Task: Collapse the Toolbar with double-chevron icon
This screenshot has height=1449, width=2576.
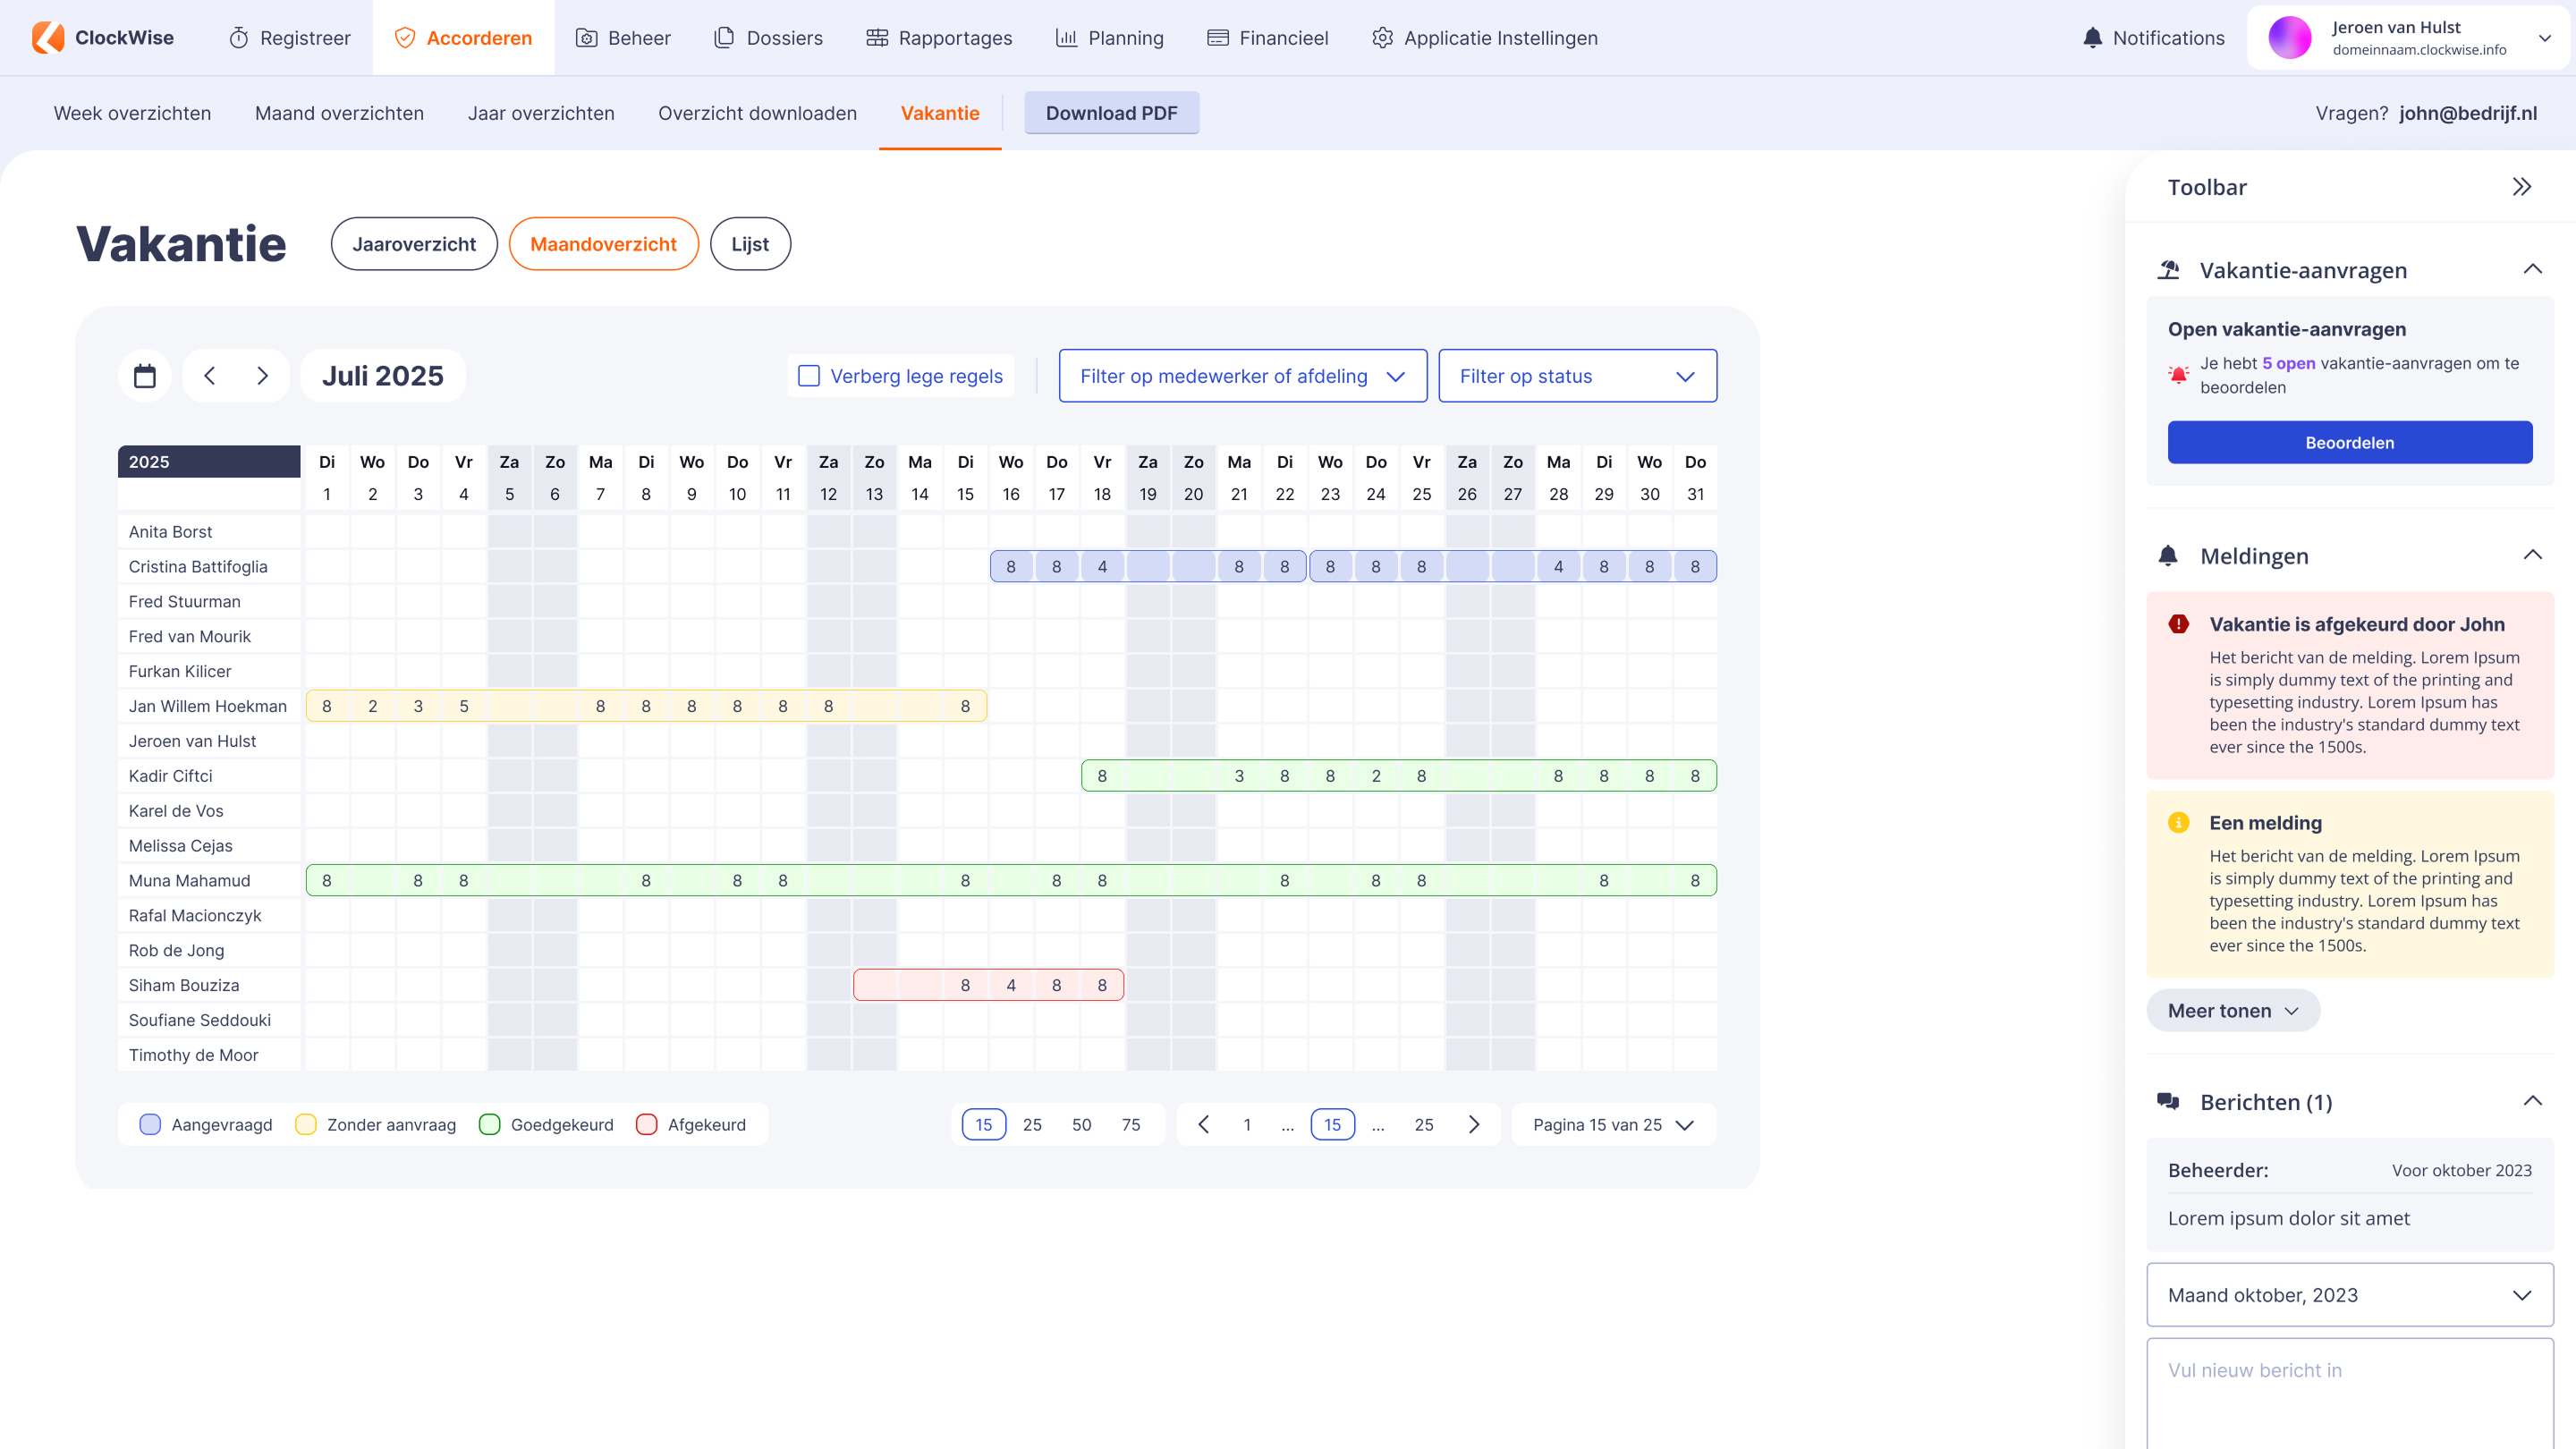Action: (2521, 187)
